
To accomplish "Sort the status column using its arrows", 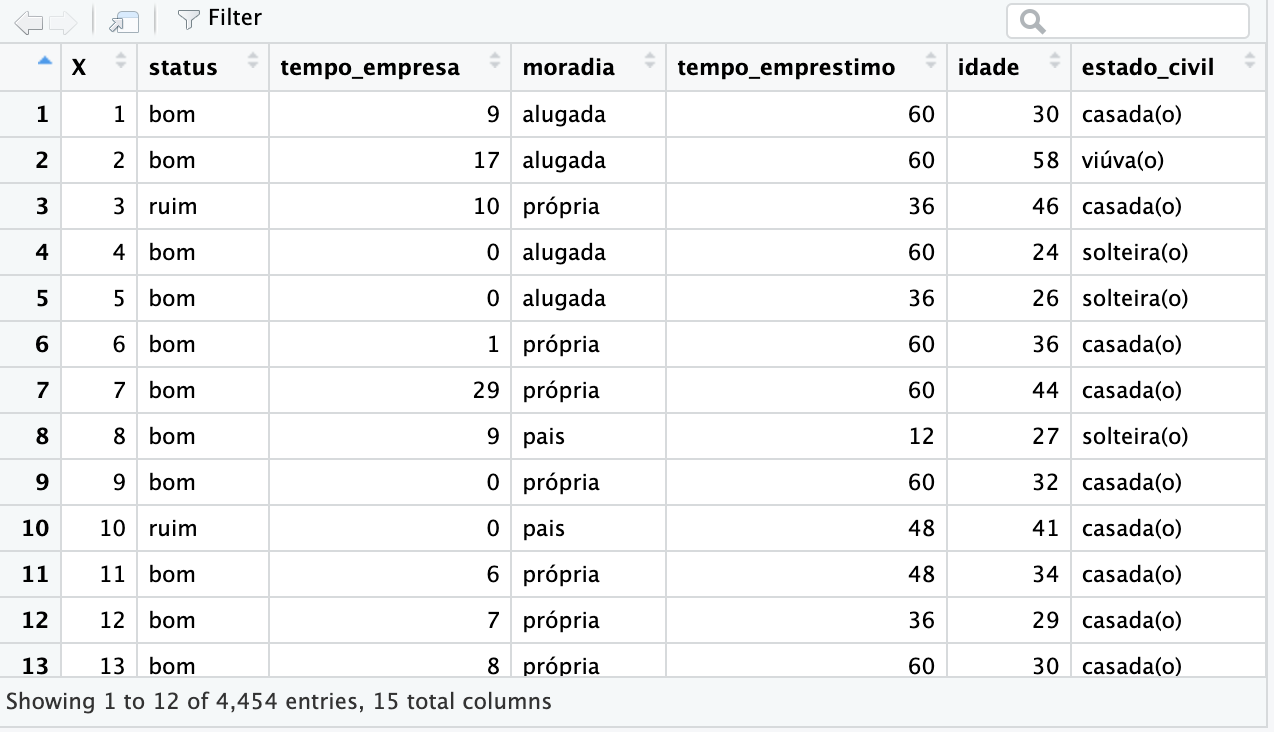I will (252, 62).
